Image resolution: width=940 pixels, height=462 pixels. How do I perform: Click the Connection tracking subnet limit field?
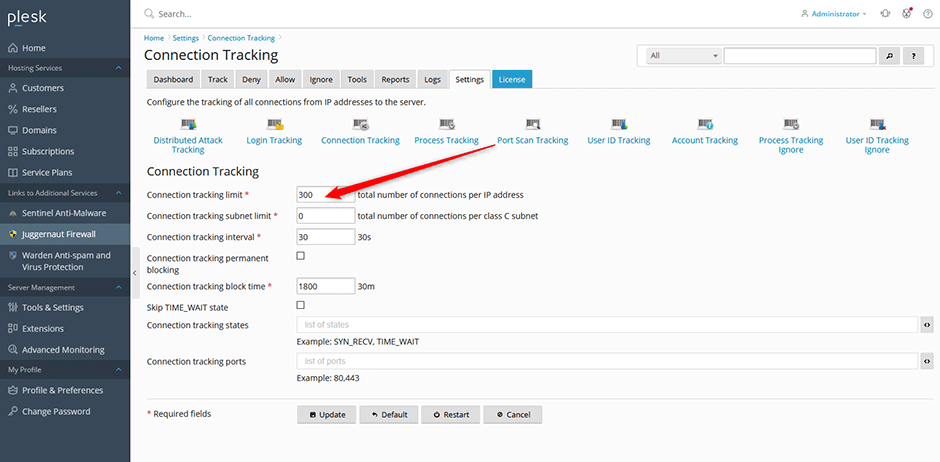pyautogui.click(x=326, y=216)
